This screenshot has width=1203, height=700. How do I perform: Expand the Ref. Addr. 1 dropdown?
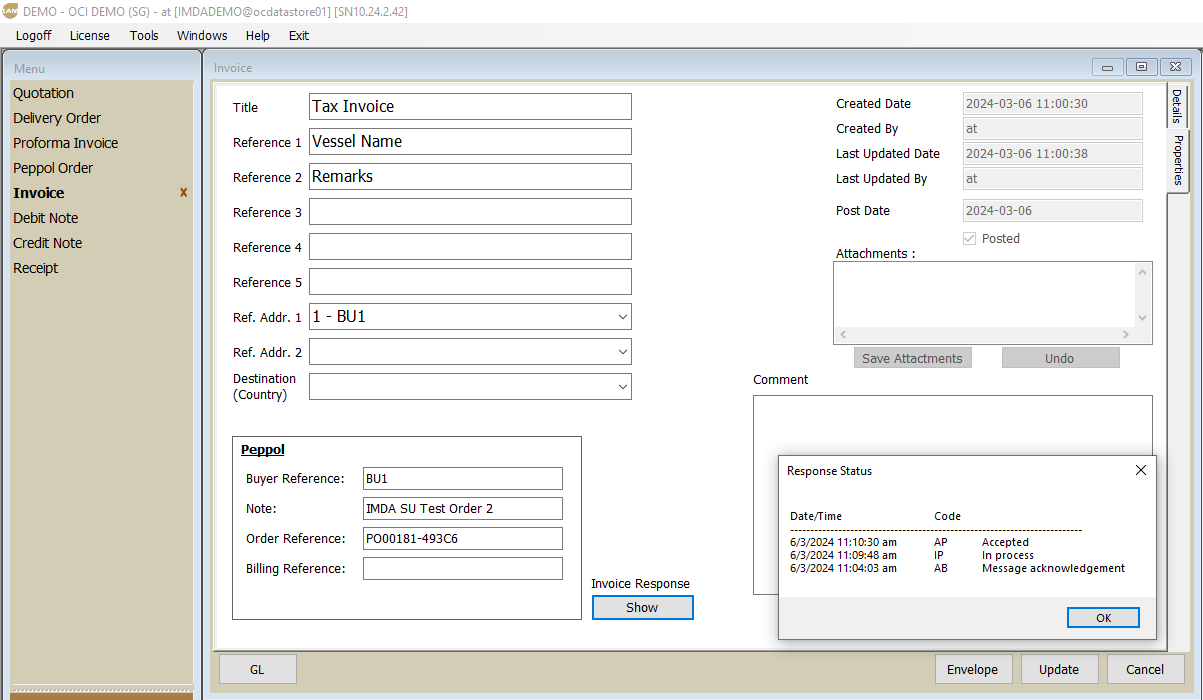622,317
